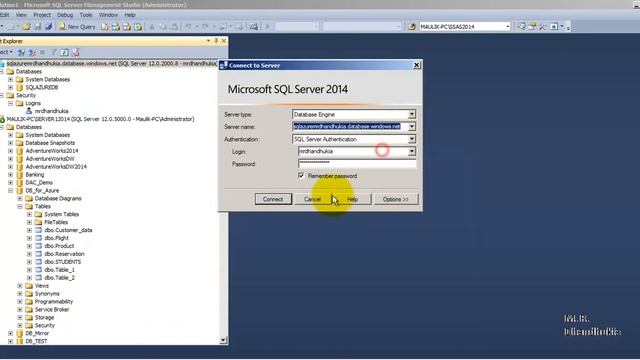Click the Save toolbar icon

tap(38, 27)
